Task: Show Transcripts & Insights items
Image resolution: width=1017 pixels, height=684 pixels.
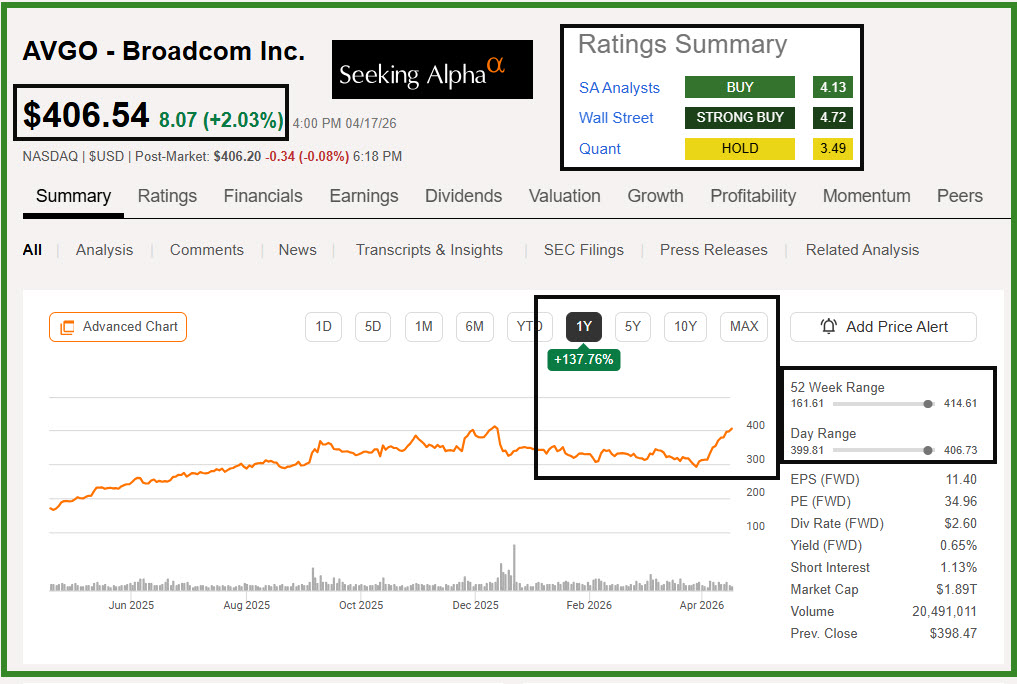Action: [429, 250]
